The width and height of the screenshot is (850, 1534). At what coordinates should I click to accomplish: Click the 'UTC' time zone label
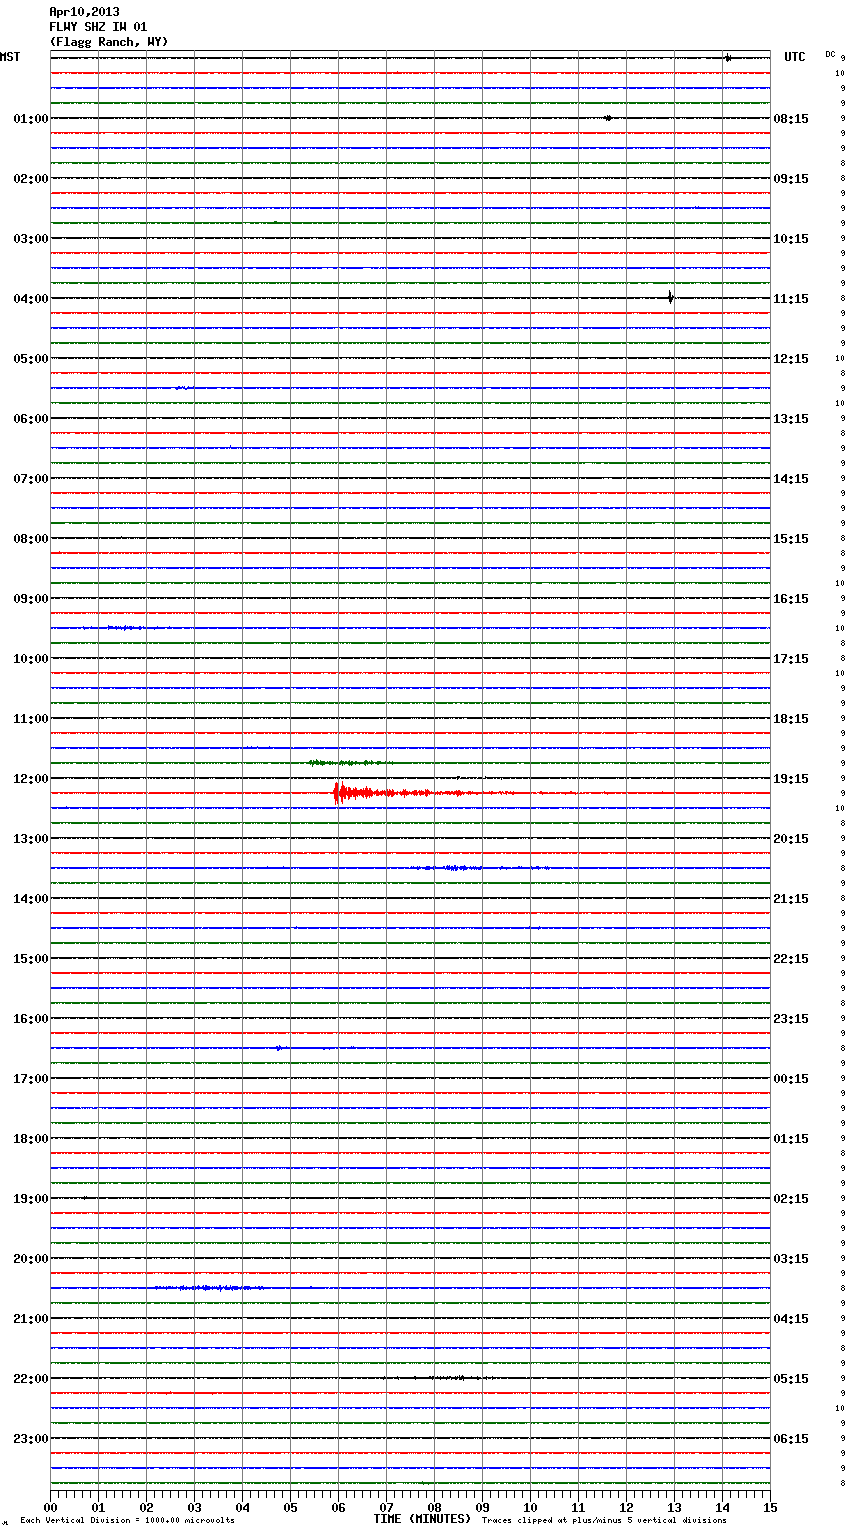point(795,57)
